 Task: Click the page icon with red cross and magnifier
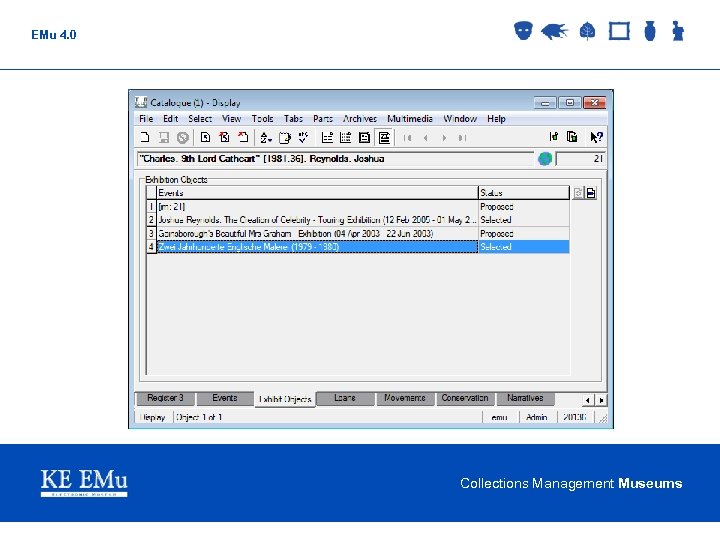[225, 137]
